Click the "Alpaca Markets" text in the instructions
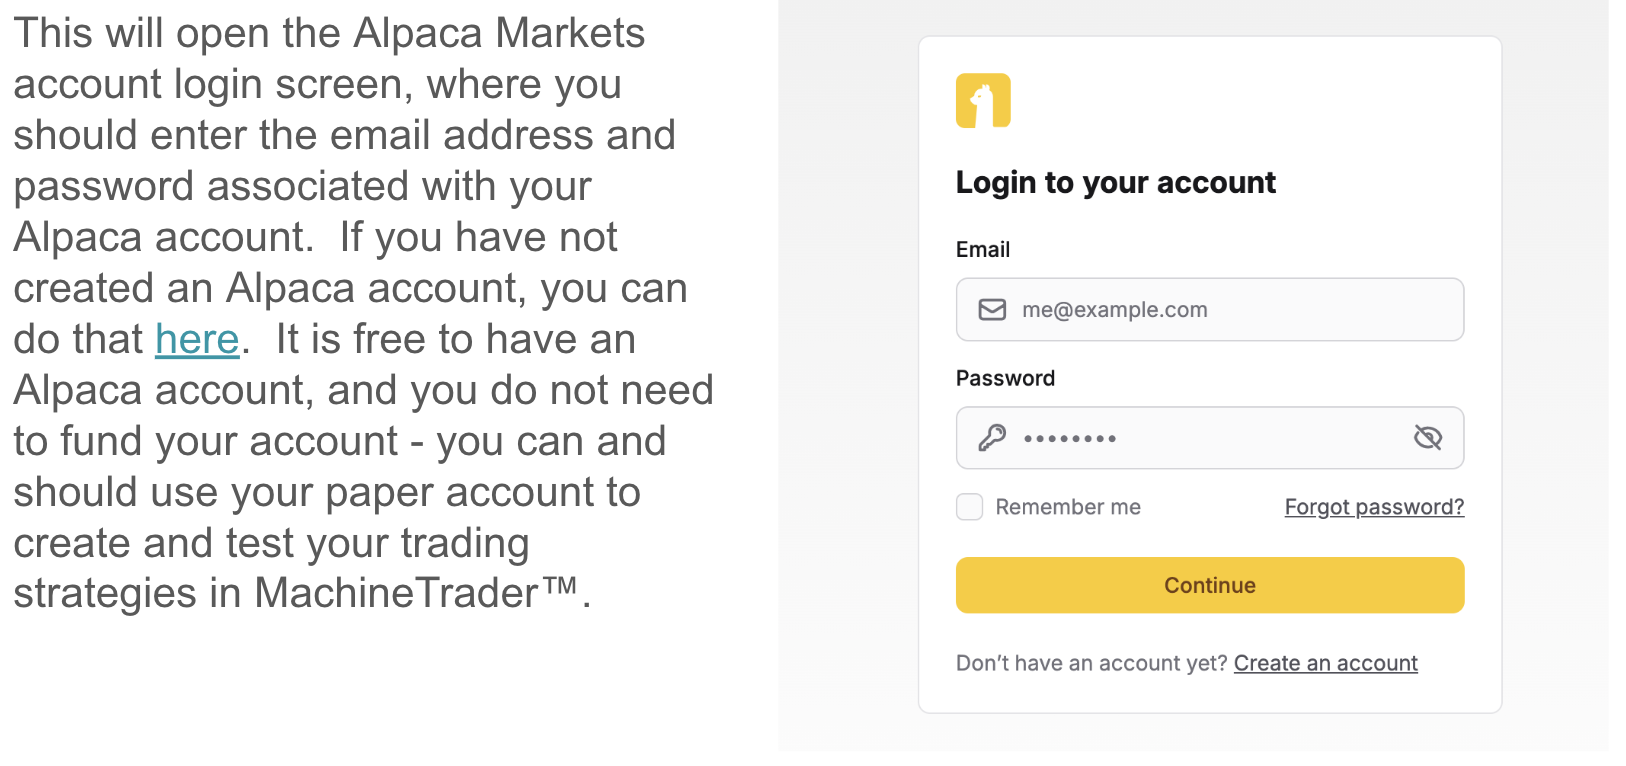Screen dimensions: 1626x766 [499, 33]
